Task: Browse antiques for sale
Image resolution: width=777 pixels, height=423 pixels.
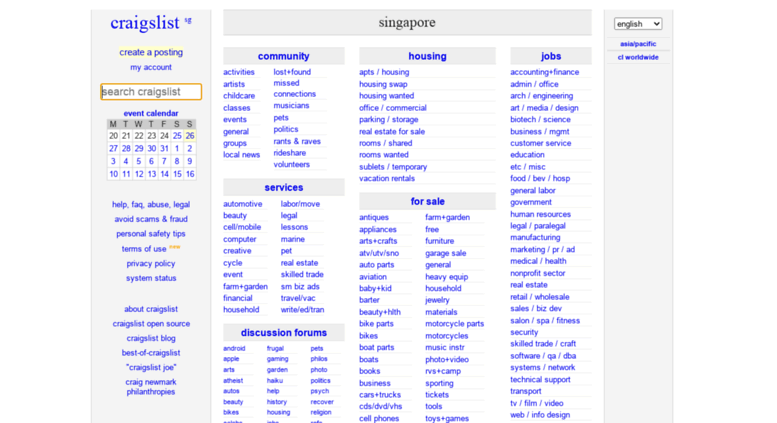Action: point(374,217)
